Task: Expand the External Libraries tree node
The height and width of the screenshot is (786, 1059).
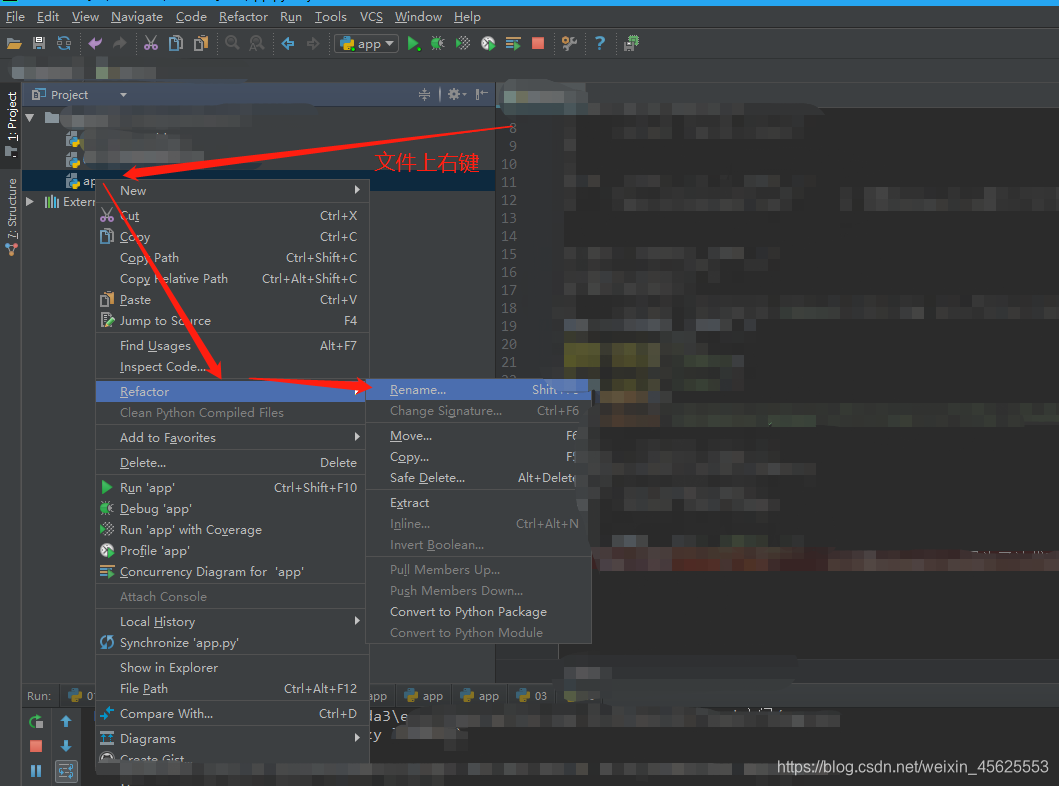Action: (30, 201)
